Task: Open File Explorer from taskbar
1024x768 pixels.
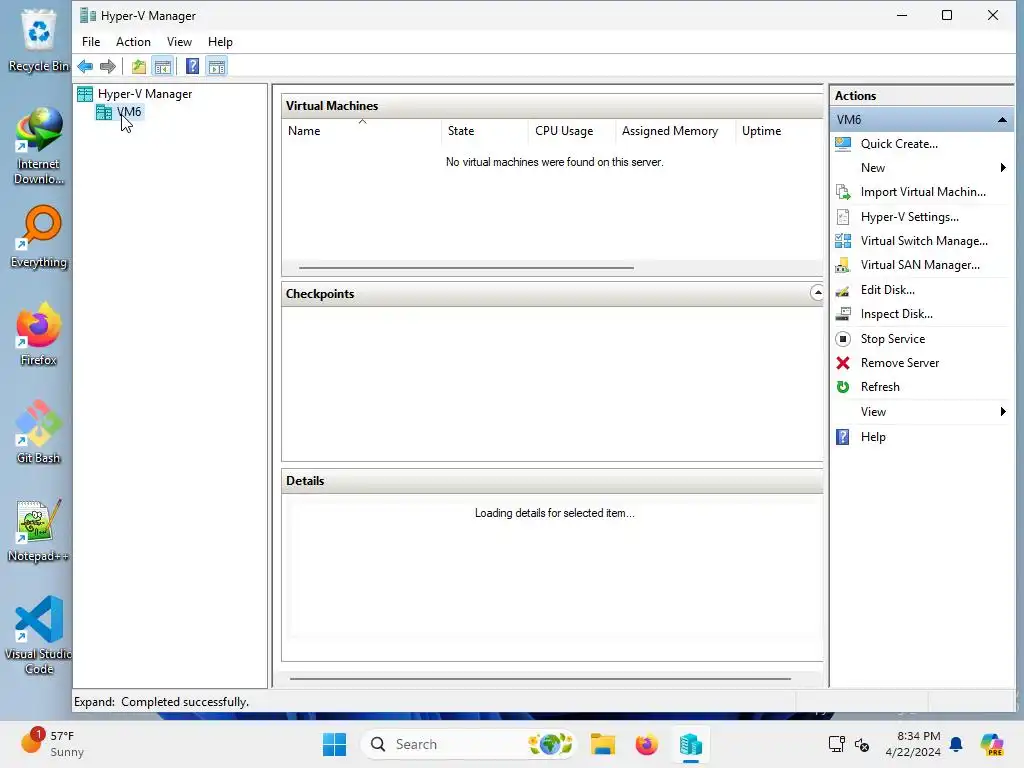Action: 603,744
